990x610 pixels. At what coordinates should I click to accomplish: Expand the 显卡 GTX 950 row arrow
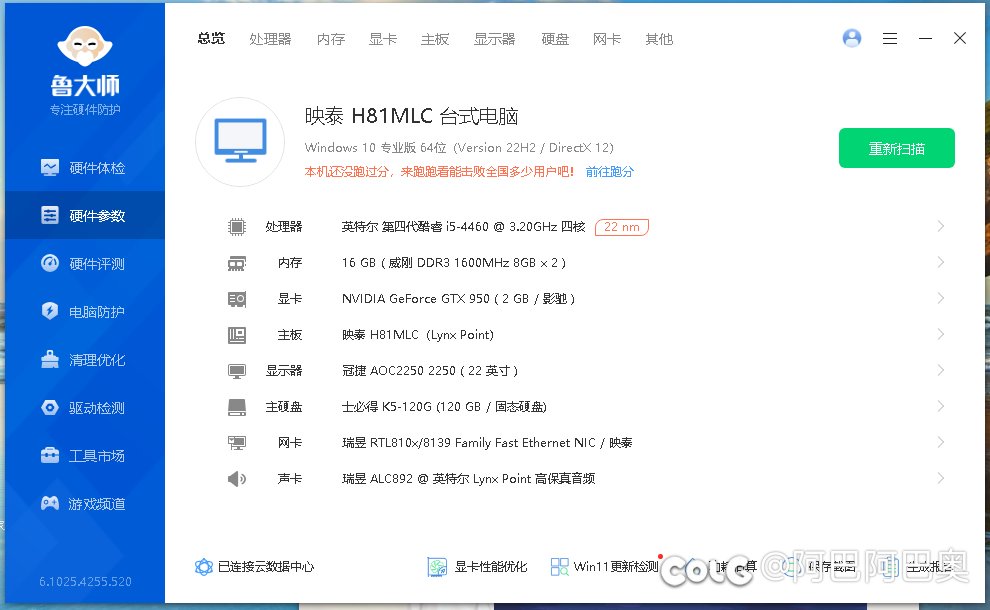(940, 299)
